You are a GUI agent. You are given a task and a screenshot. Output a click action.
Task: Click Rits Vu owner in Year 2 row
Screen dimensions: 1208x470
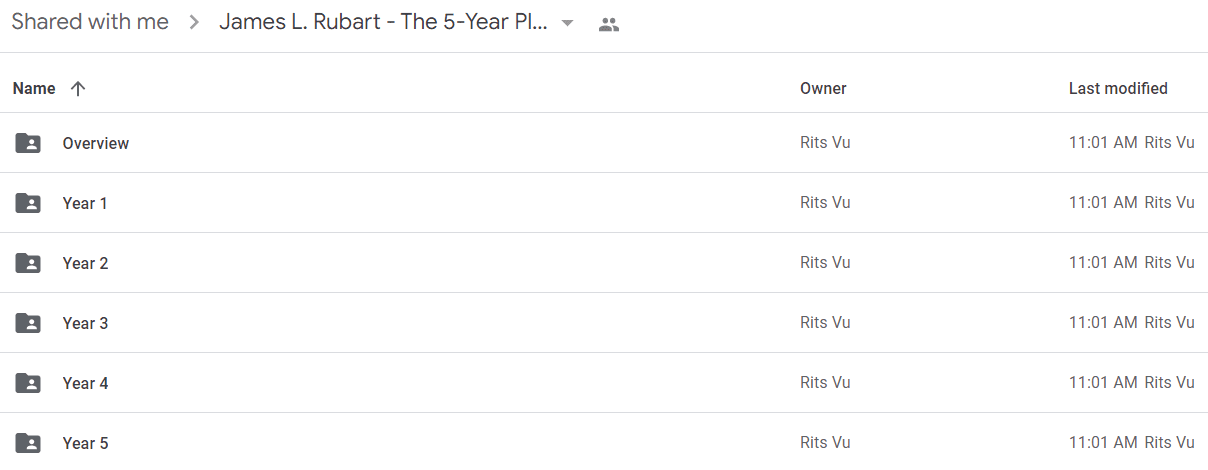point(825,263)
